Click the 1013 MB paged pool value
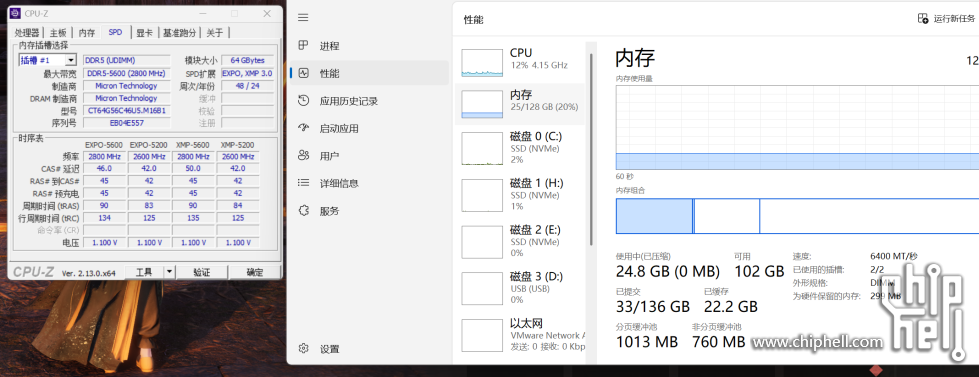 (647, 342)
